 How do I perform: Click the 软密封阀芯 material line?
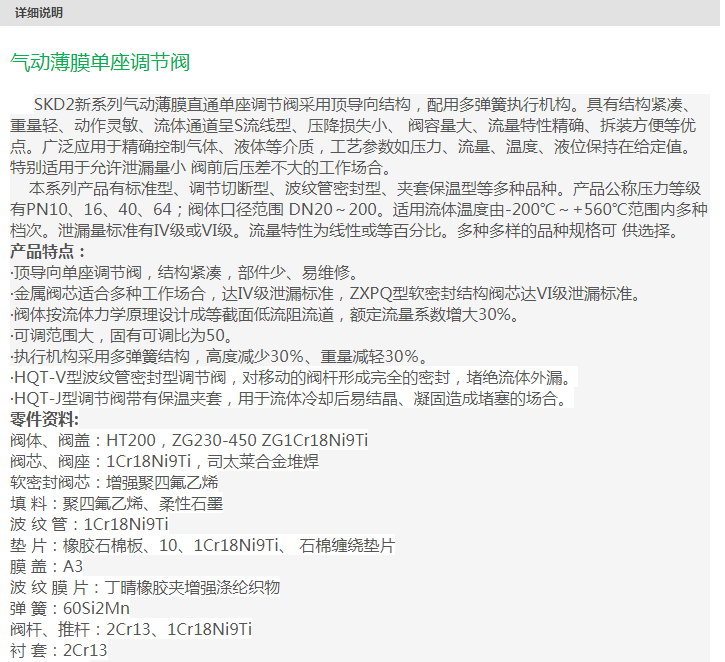coord(120,482)
